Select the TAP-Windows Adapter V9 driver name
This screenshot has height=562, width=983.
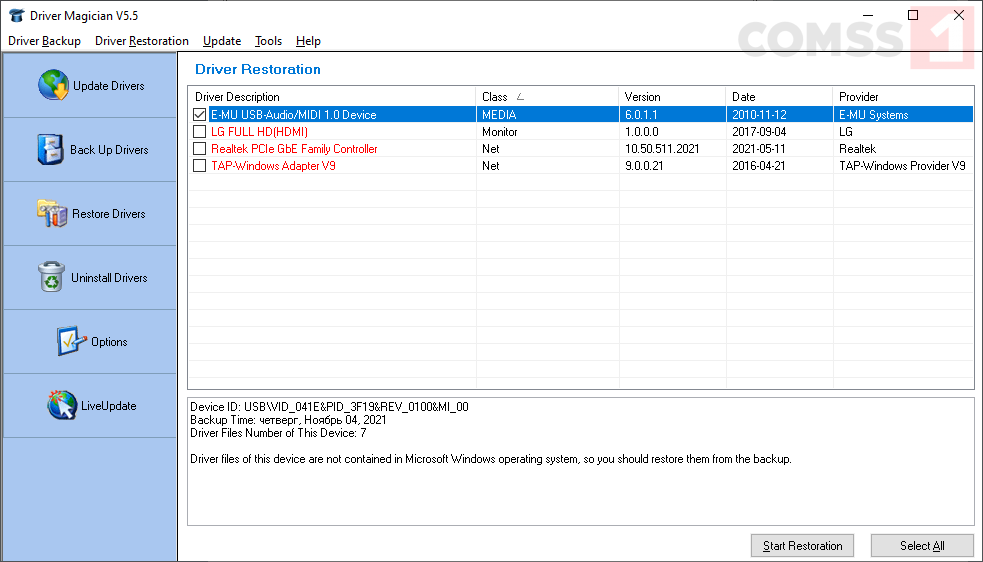[x=273, y=166]
